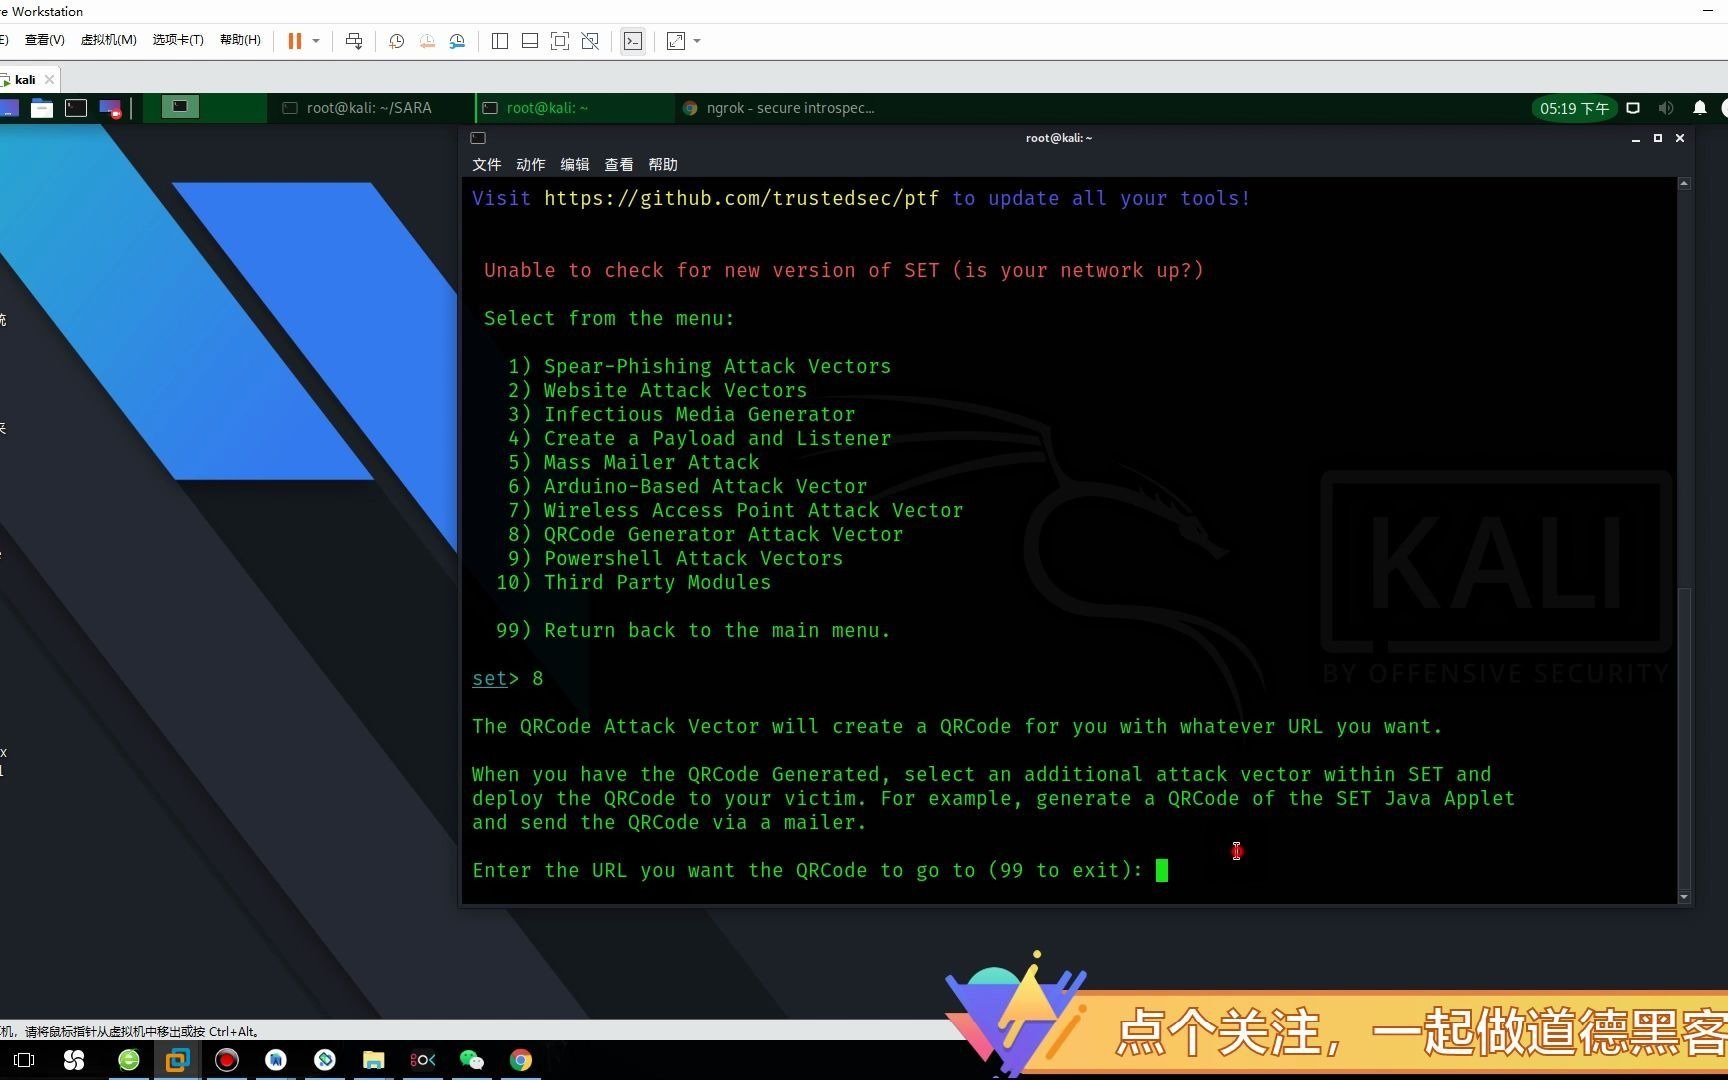The height and width of the screenshot is (1080, 1728).
Task: Click the underlined set prompt text
Action: 490,678
